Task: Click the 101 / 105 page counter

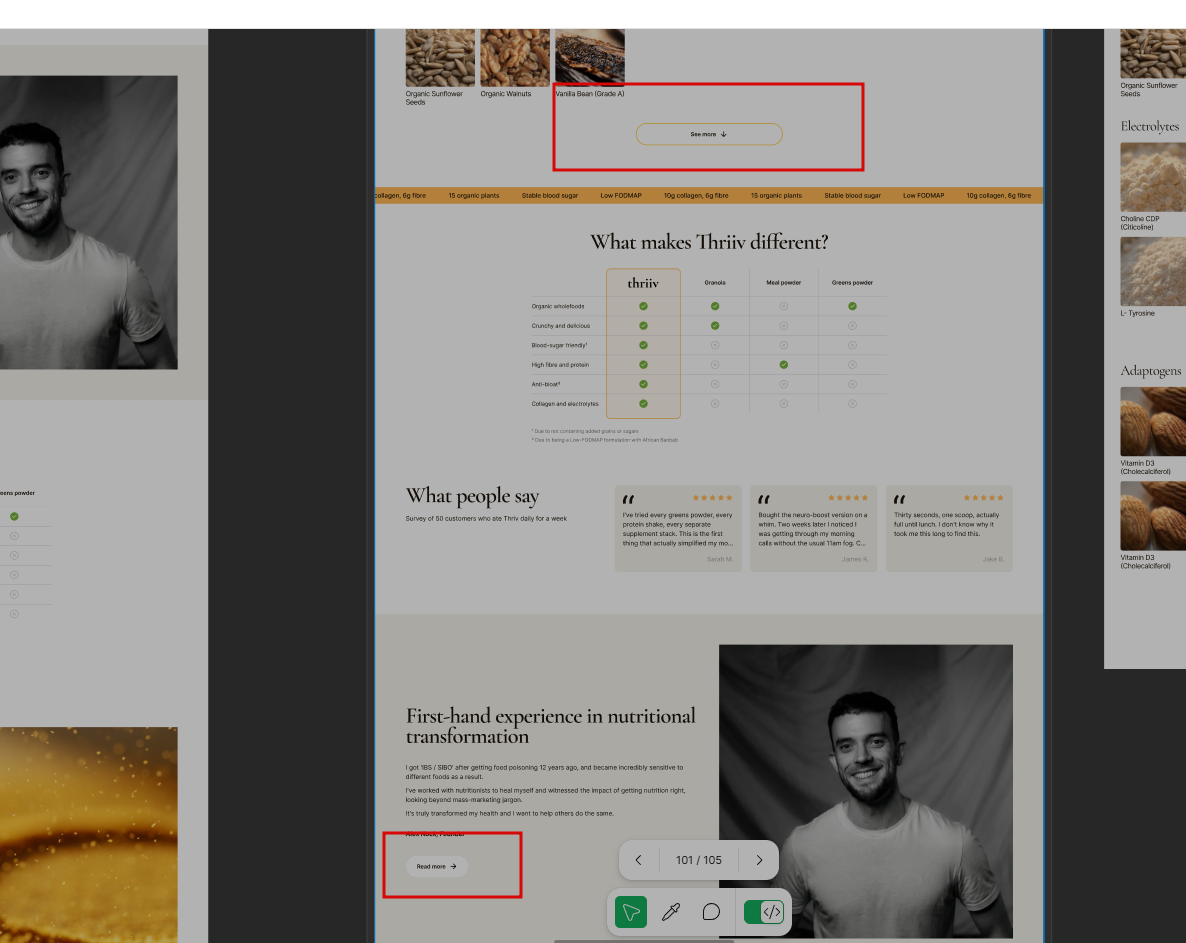Action: click(699, 860)
